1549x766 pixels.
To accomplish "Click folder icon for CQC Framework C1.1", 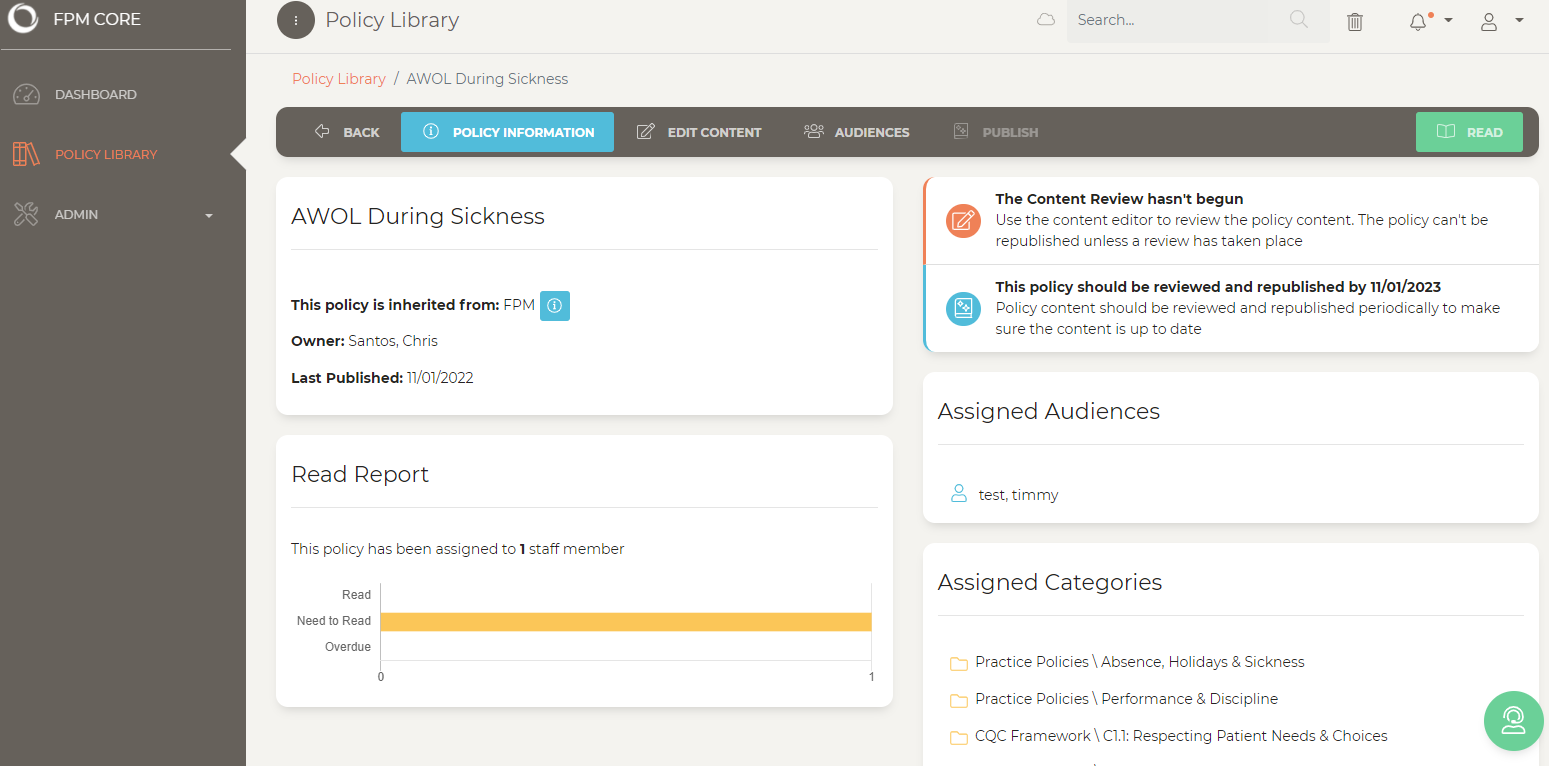I will (x=959, y=737).
